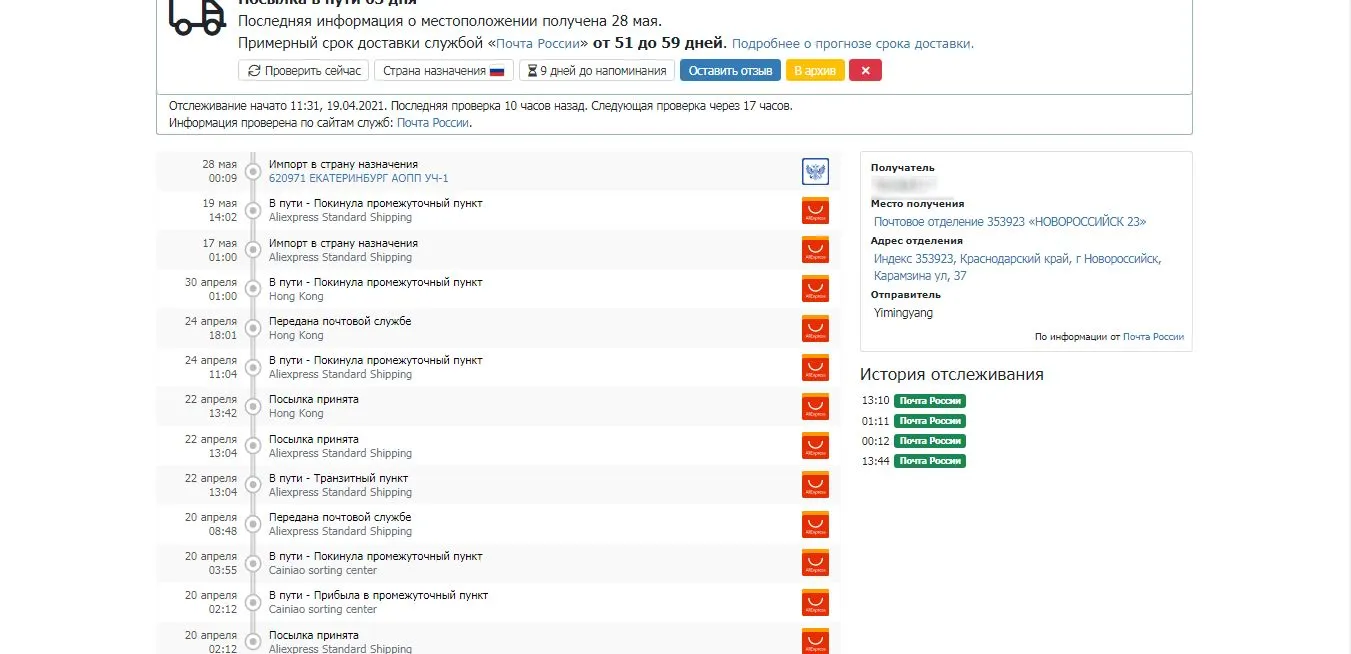Click the office address Индекс 353923 link
The height and width of the screenshot is (654, 1351).
click(1017, 267)
